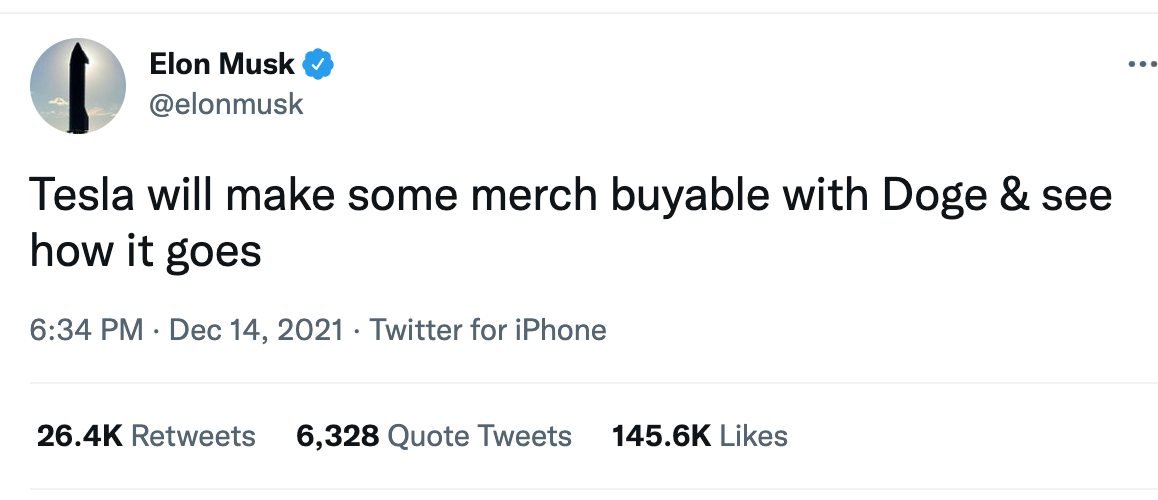Click the 145.6K like count
The width and height of the screenshot is (1158, 500).
pos(661,436)
